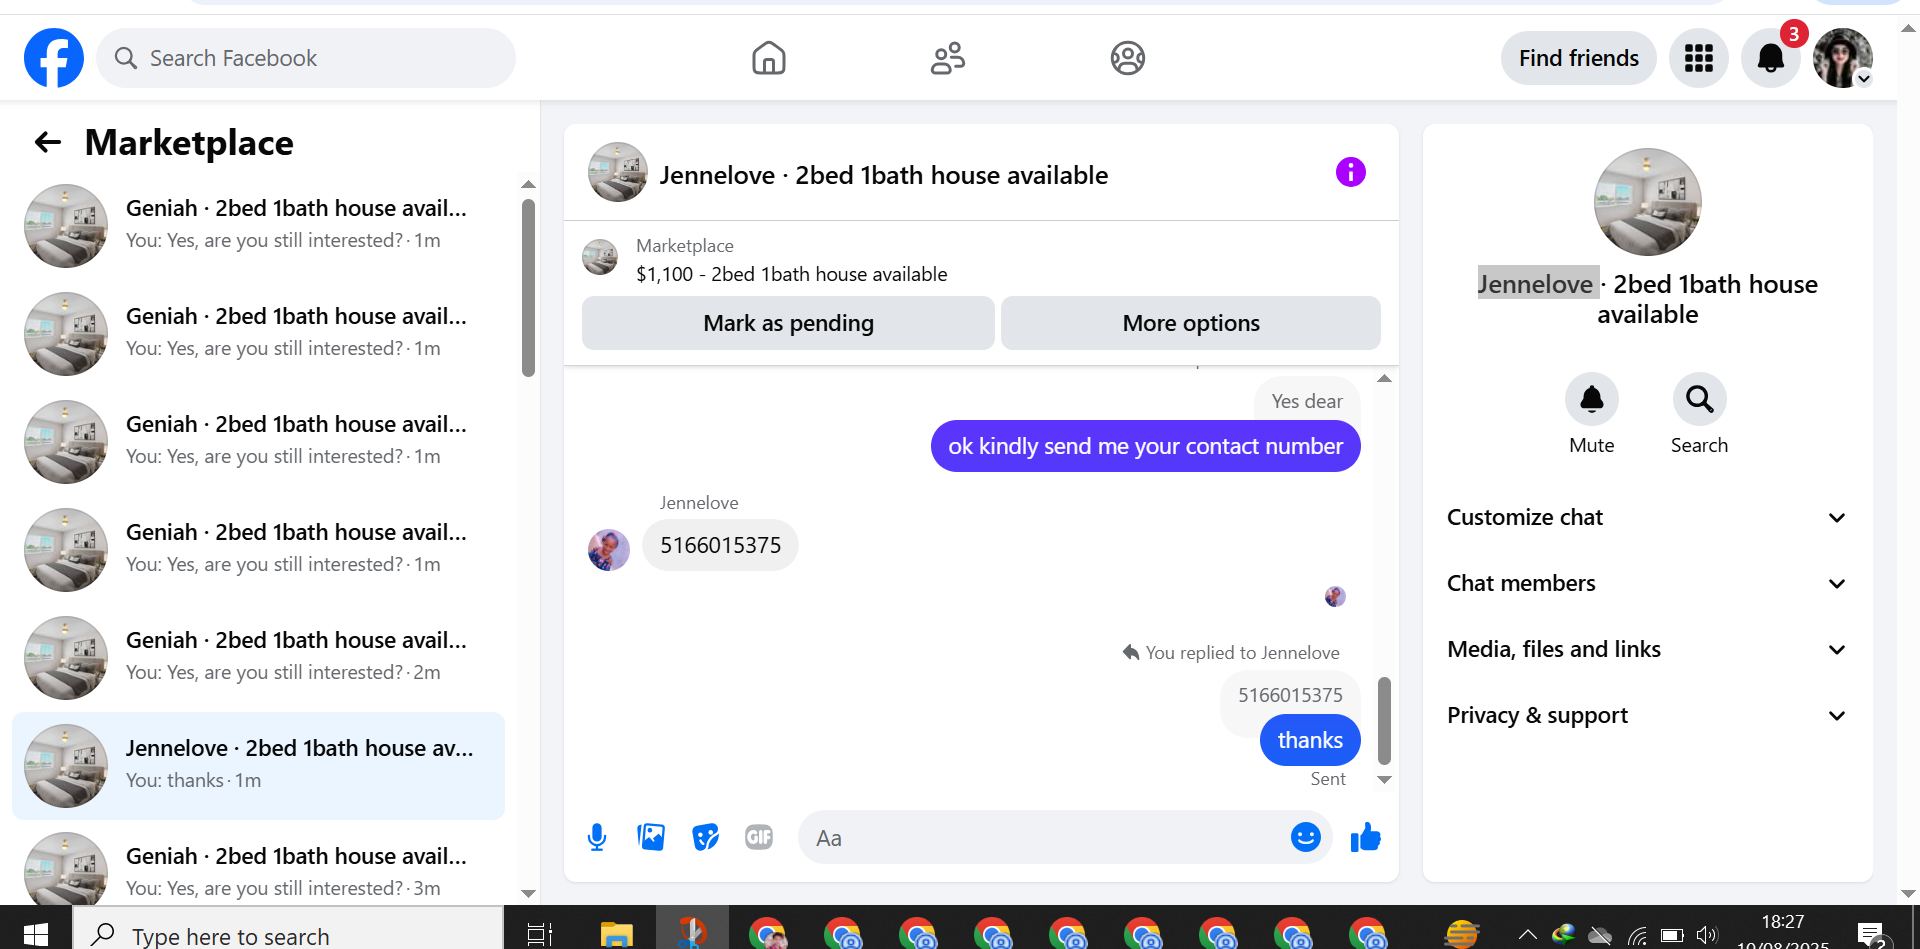Image resolution: width=1920 pixels, height=949 pixels.
Task: Open the menu grid icon
Action: 1699,58
